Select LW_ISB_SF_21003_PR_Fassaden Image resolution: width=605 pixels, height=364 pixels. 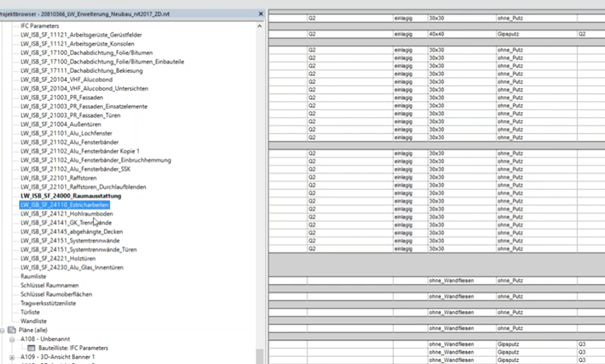coord(62,97)
